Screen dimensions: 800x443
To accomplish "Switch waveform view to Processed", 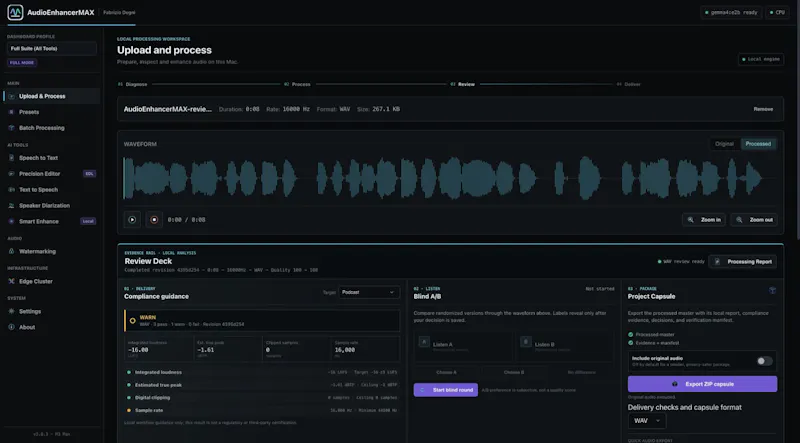I will pyautogui.click(x=758, y=144).
